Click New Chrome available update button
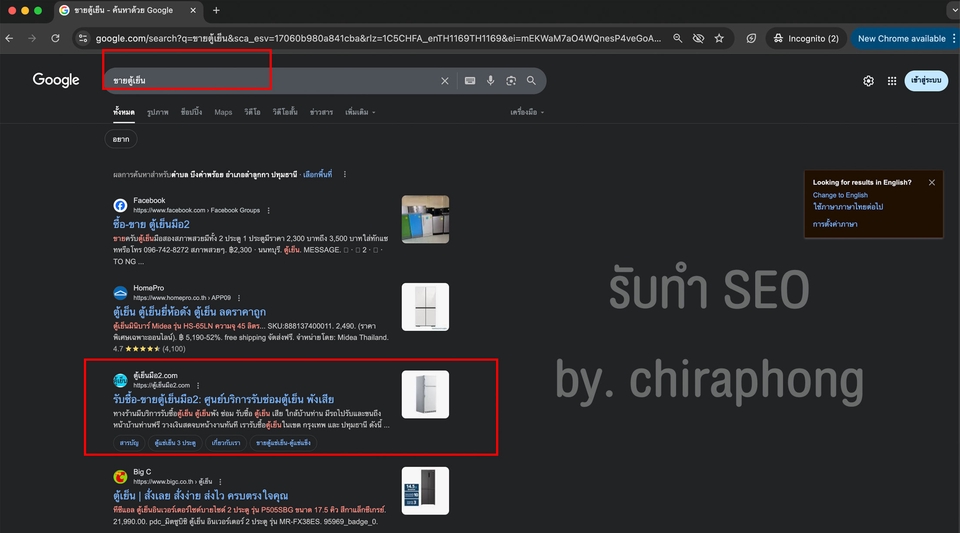 click(x=901, y=38)
